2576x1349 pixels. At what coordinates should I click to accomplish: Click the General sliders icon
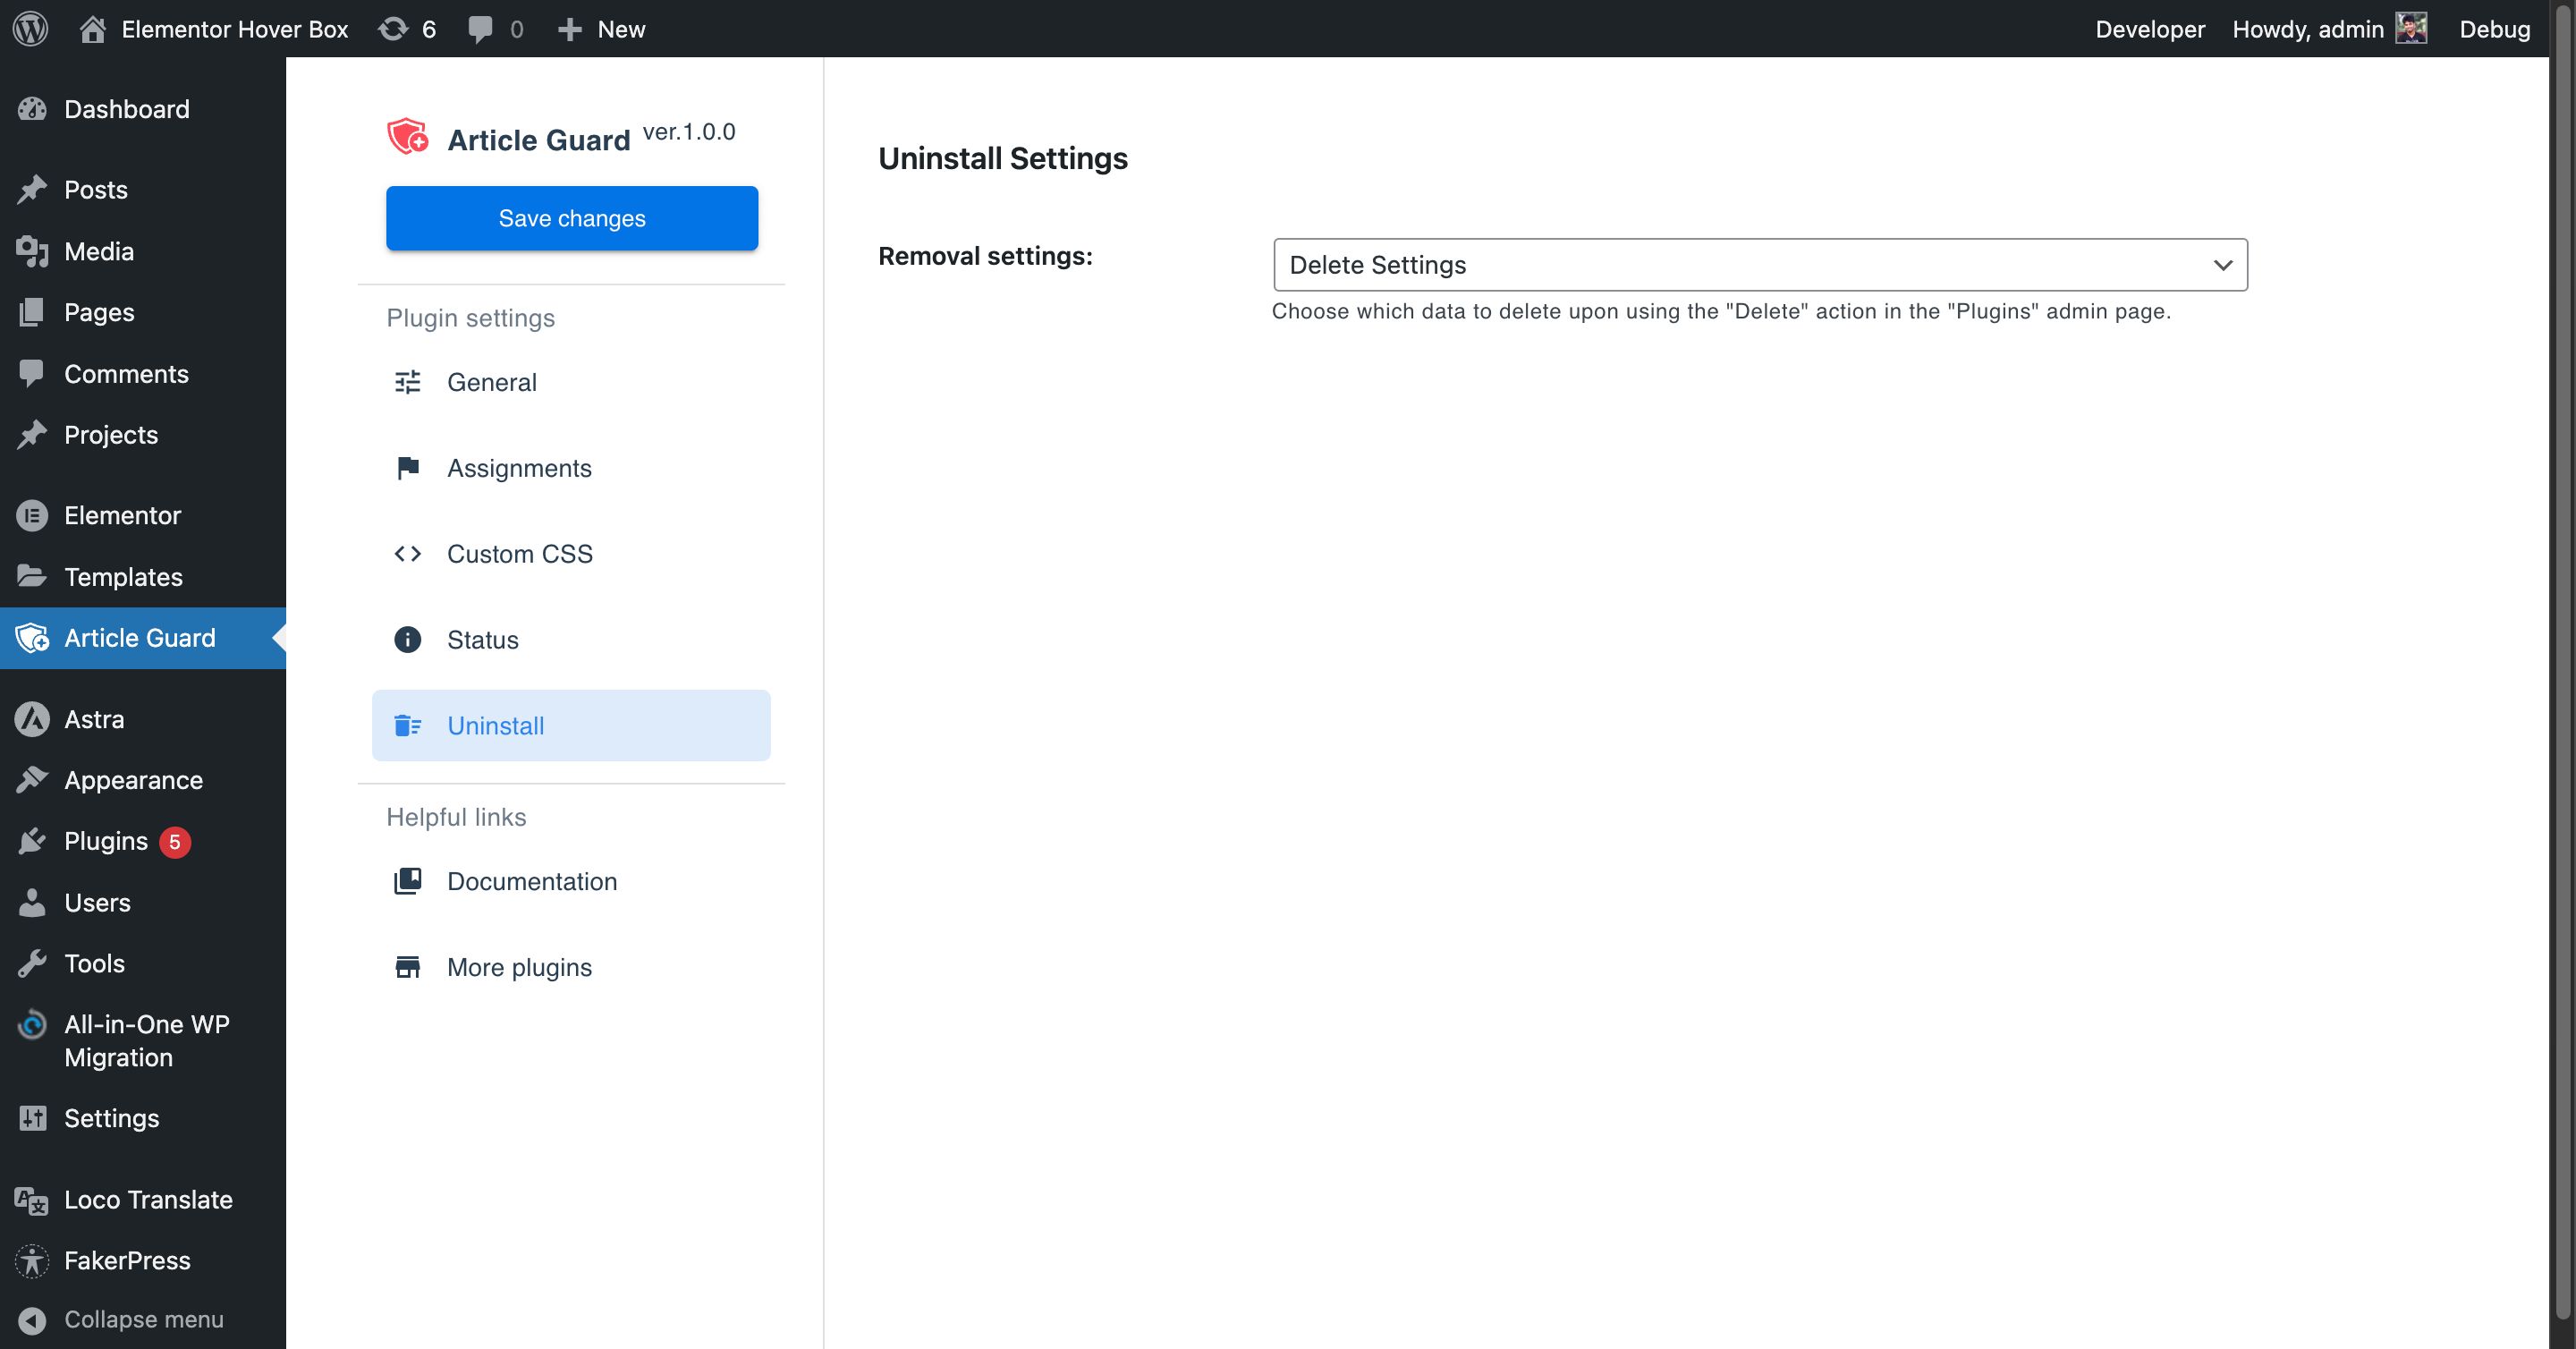tap(408, 382)
